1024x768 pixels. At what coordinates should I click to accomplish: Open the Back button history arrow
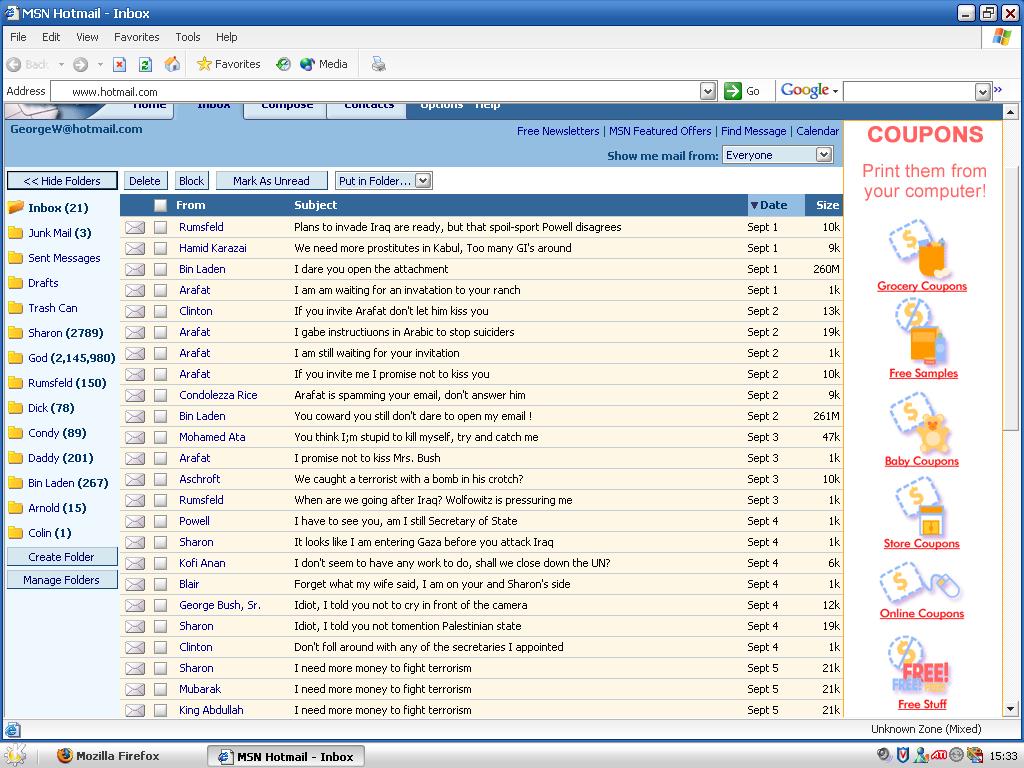61,64
